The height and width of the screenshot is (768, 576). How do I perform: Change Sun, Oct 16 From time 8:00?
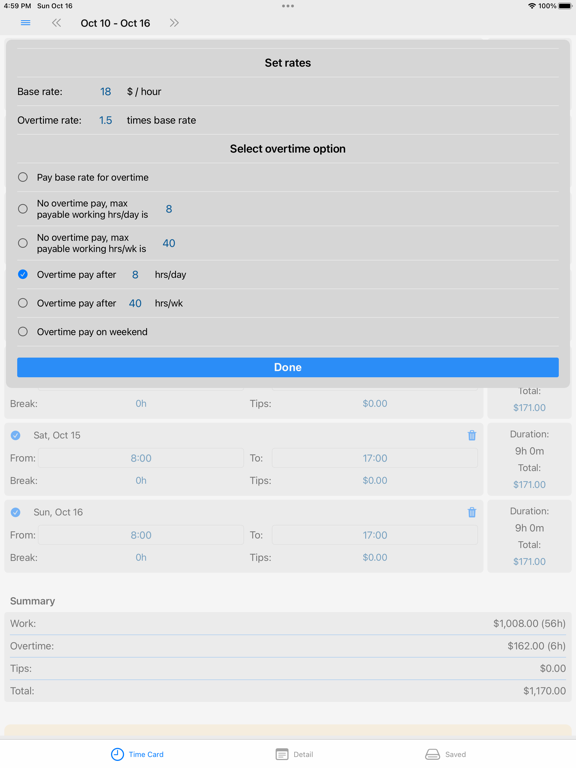click(x=141, y=535)
